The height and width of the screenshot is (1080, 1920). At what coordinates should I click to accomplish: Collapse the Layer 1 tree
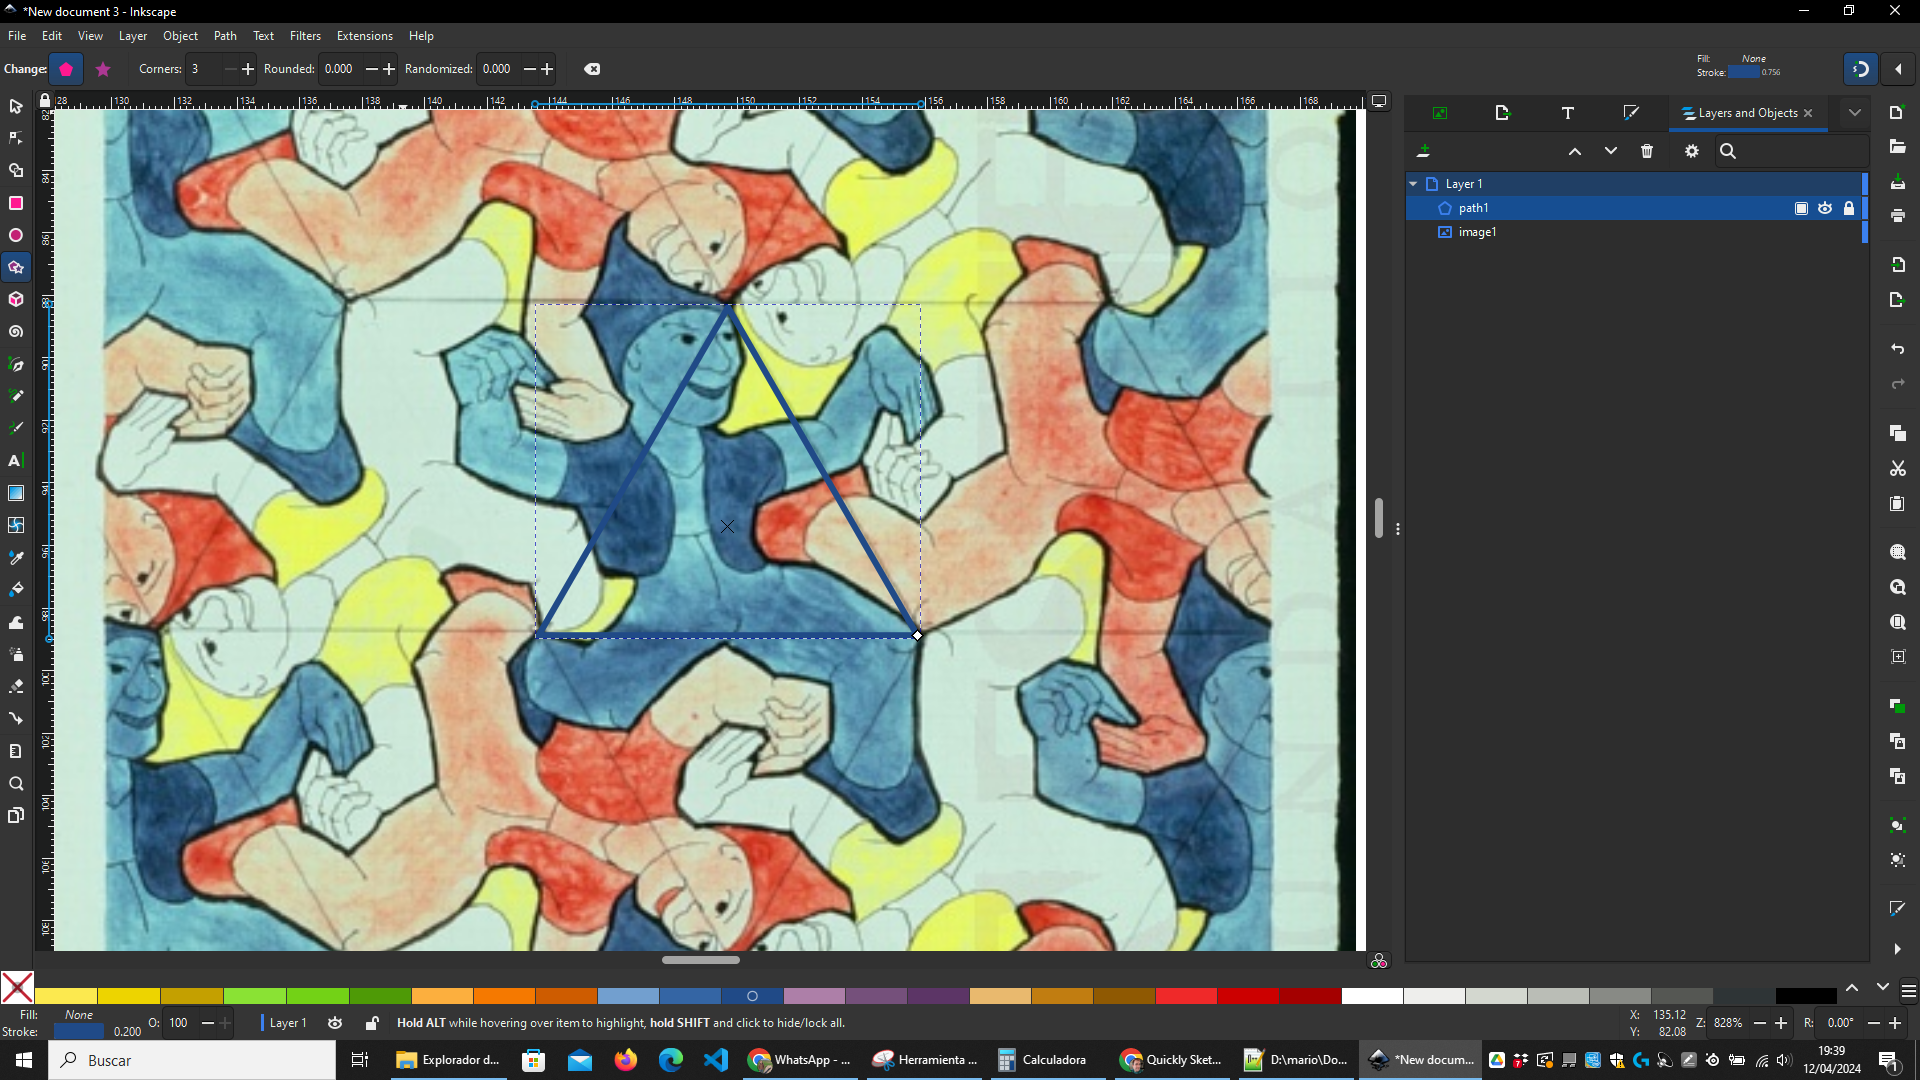click(1413, 184)
